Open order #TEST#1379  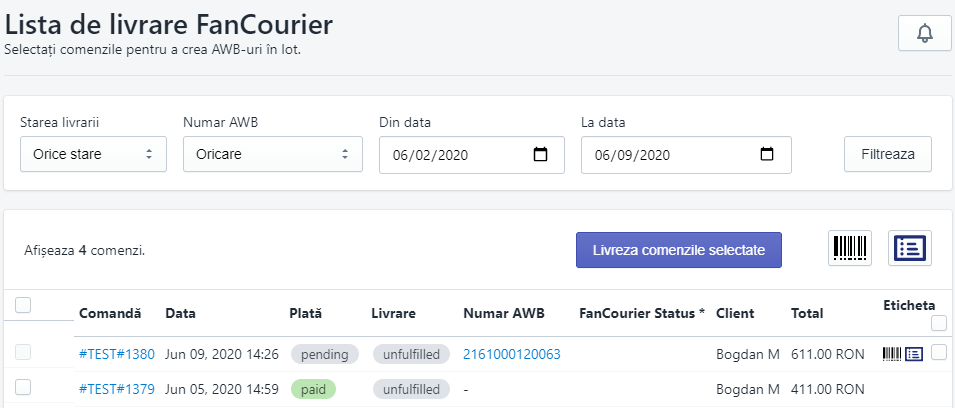pos(117,389)
